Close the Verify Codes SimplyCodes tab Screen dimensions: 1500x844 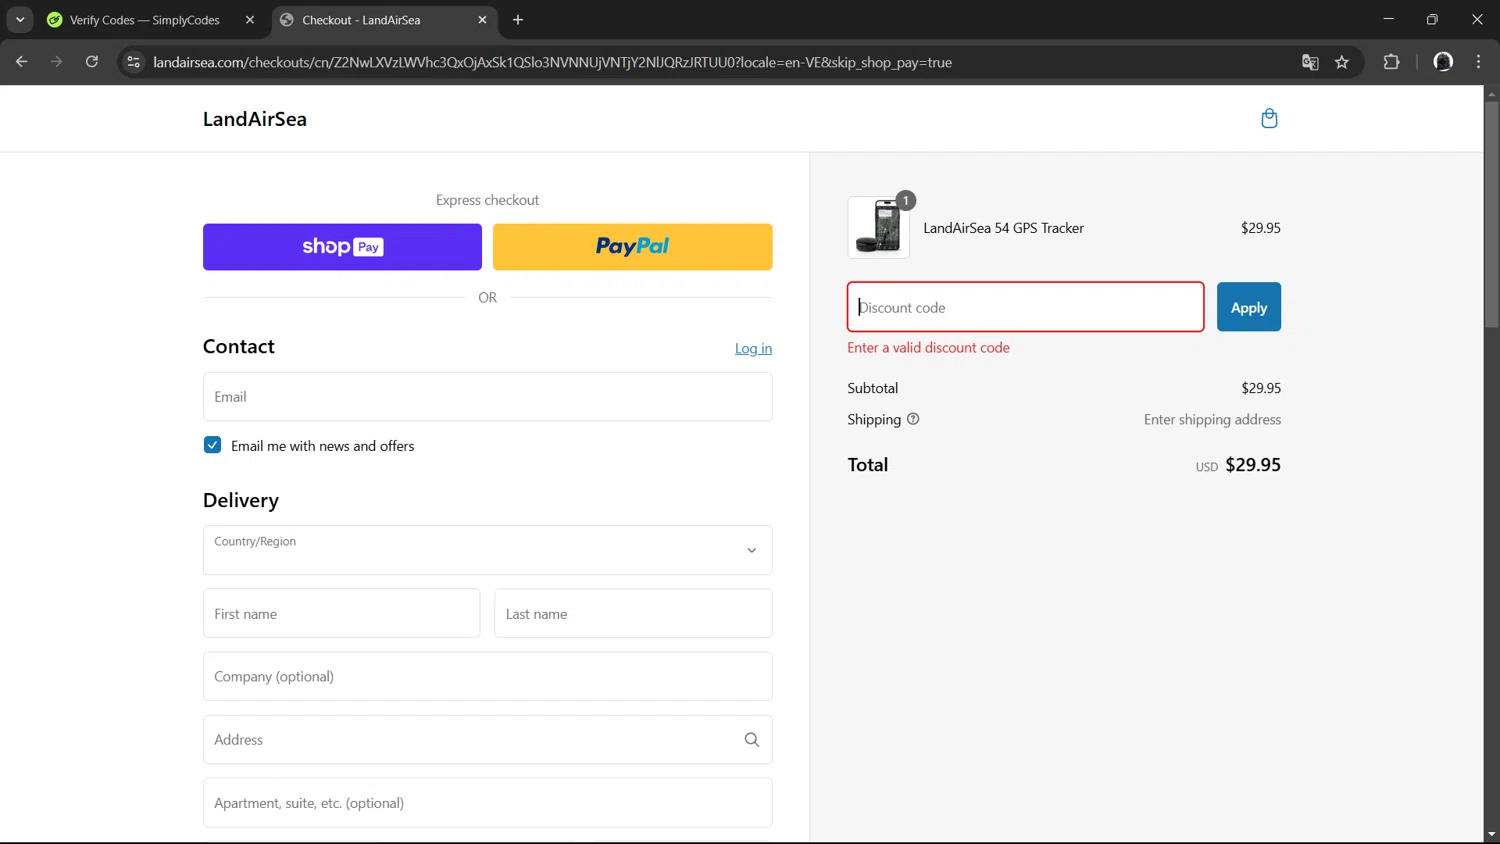click(x=250, y=20)
